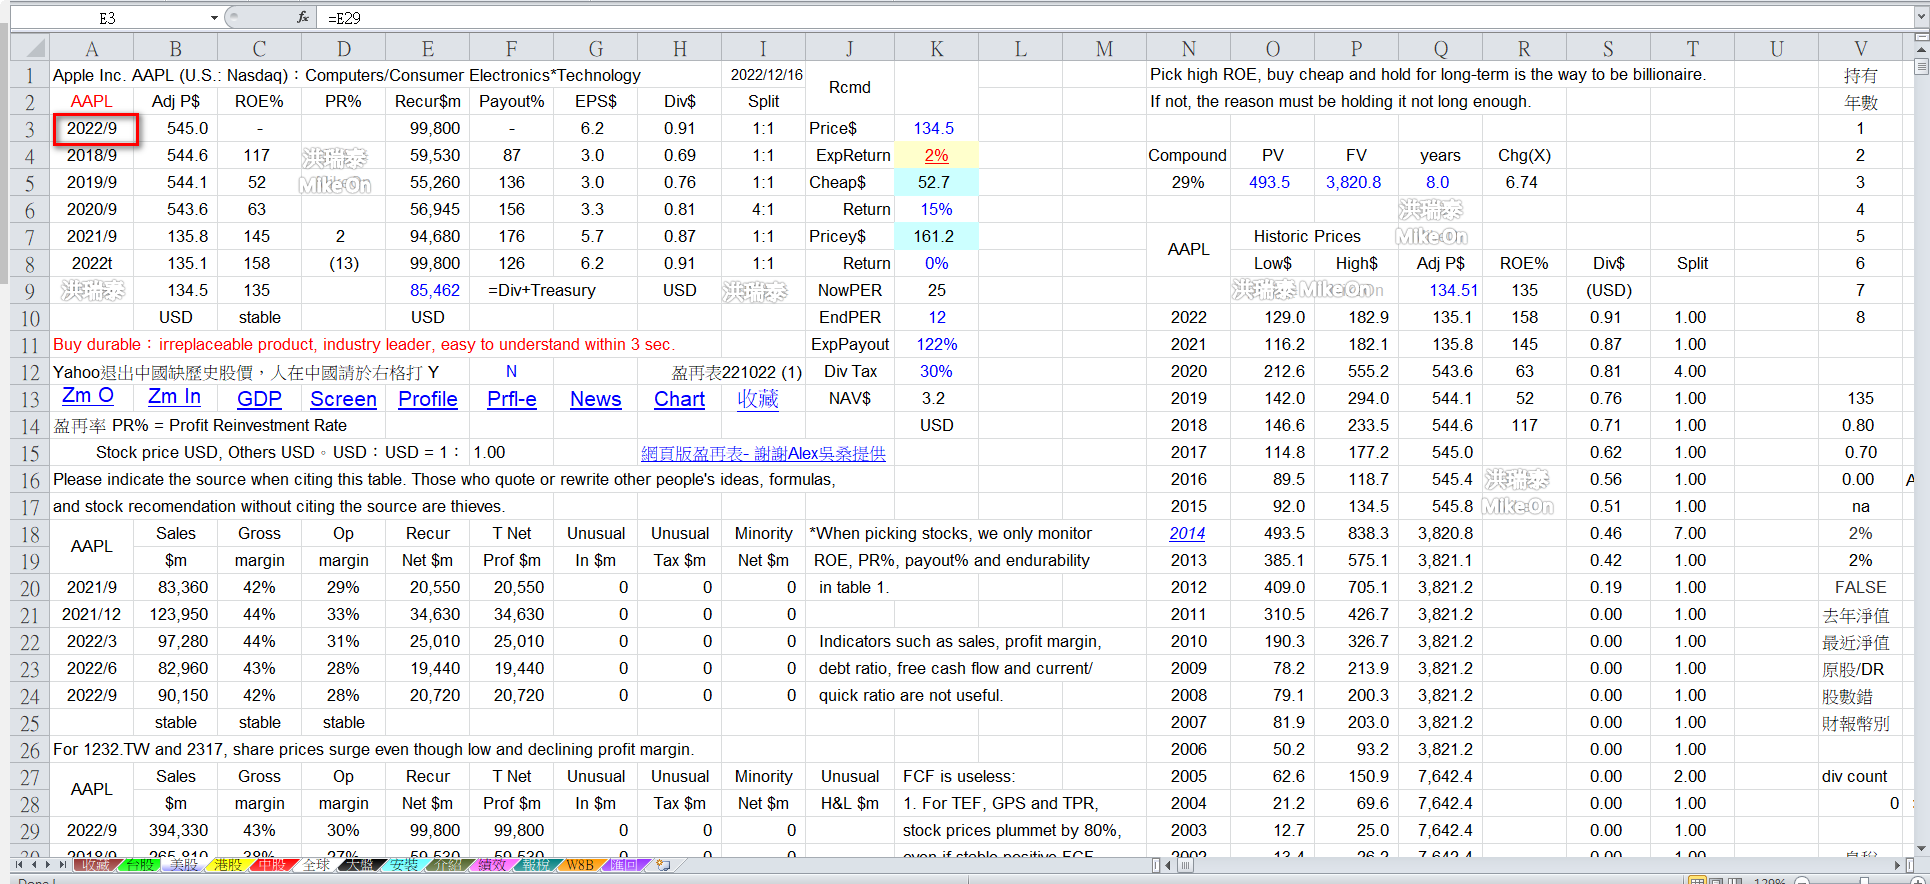The height and width of the screenshot is (884, 1930).
Task: Select column A header
Action: click(91, 49)
